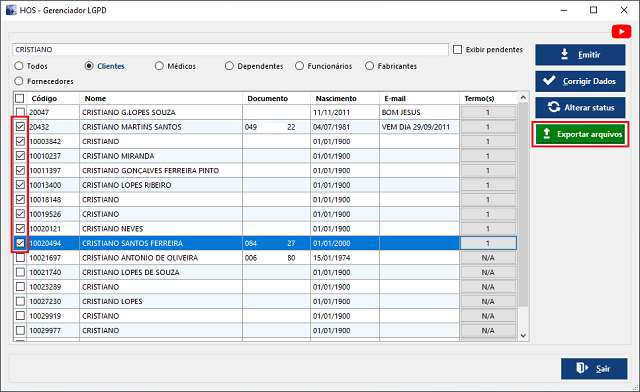Select the name CRISTIANO MIRANDA
Screen dimensions: 640x392
118,156
